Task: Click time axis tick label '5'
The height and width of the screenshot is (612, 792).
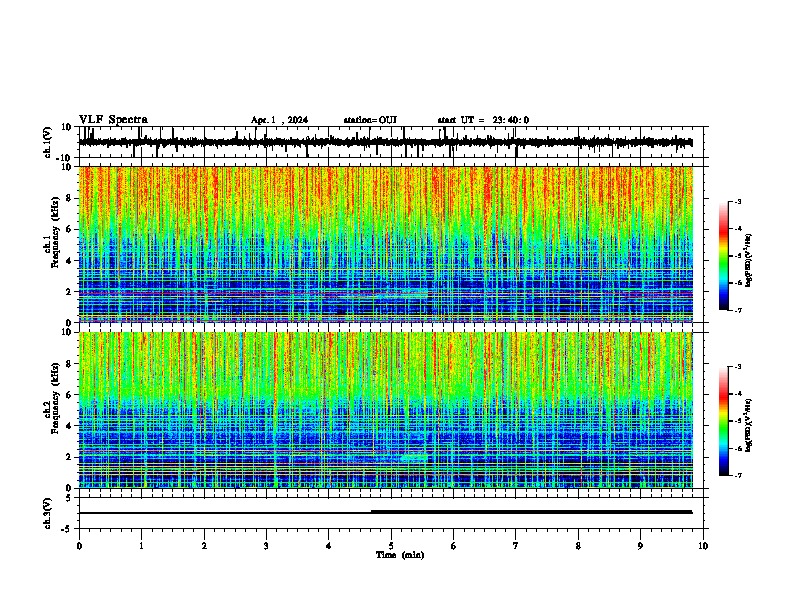Action: [x=391, y=546]
